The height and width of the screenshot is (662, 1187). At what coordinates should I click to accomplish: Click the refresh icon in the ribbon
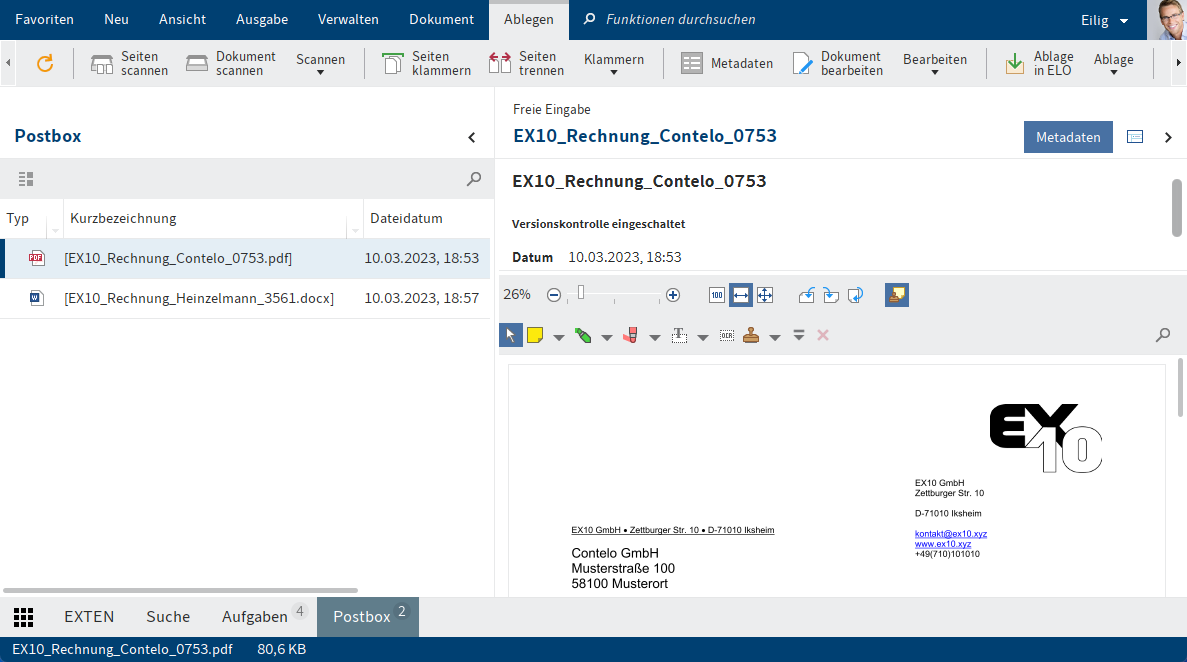[44, 64]
